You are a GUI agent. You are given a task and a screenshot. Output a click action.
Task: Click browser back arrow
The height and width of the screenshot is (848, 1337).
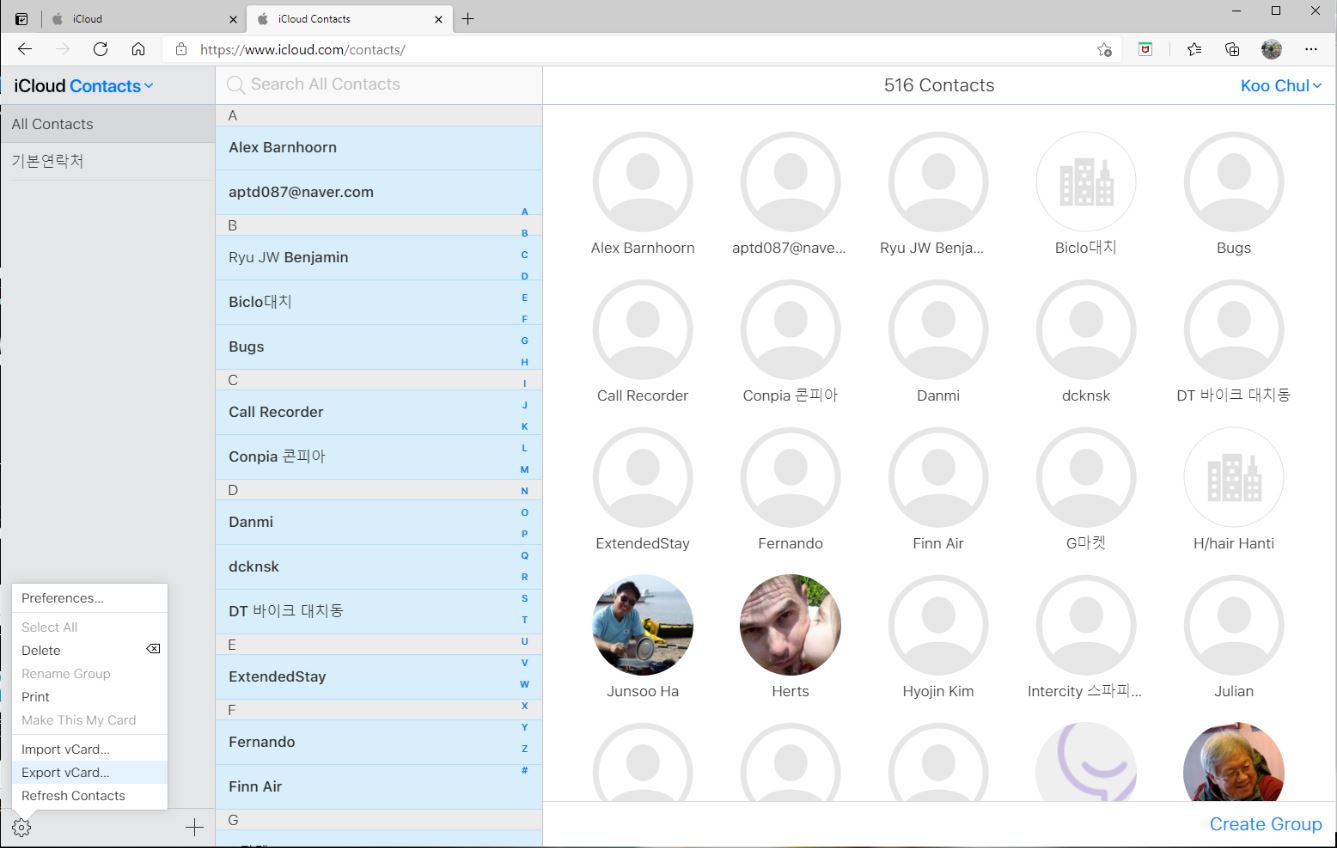[x=25, y=49]
